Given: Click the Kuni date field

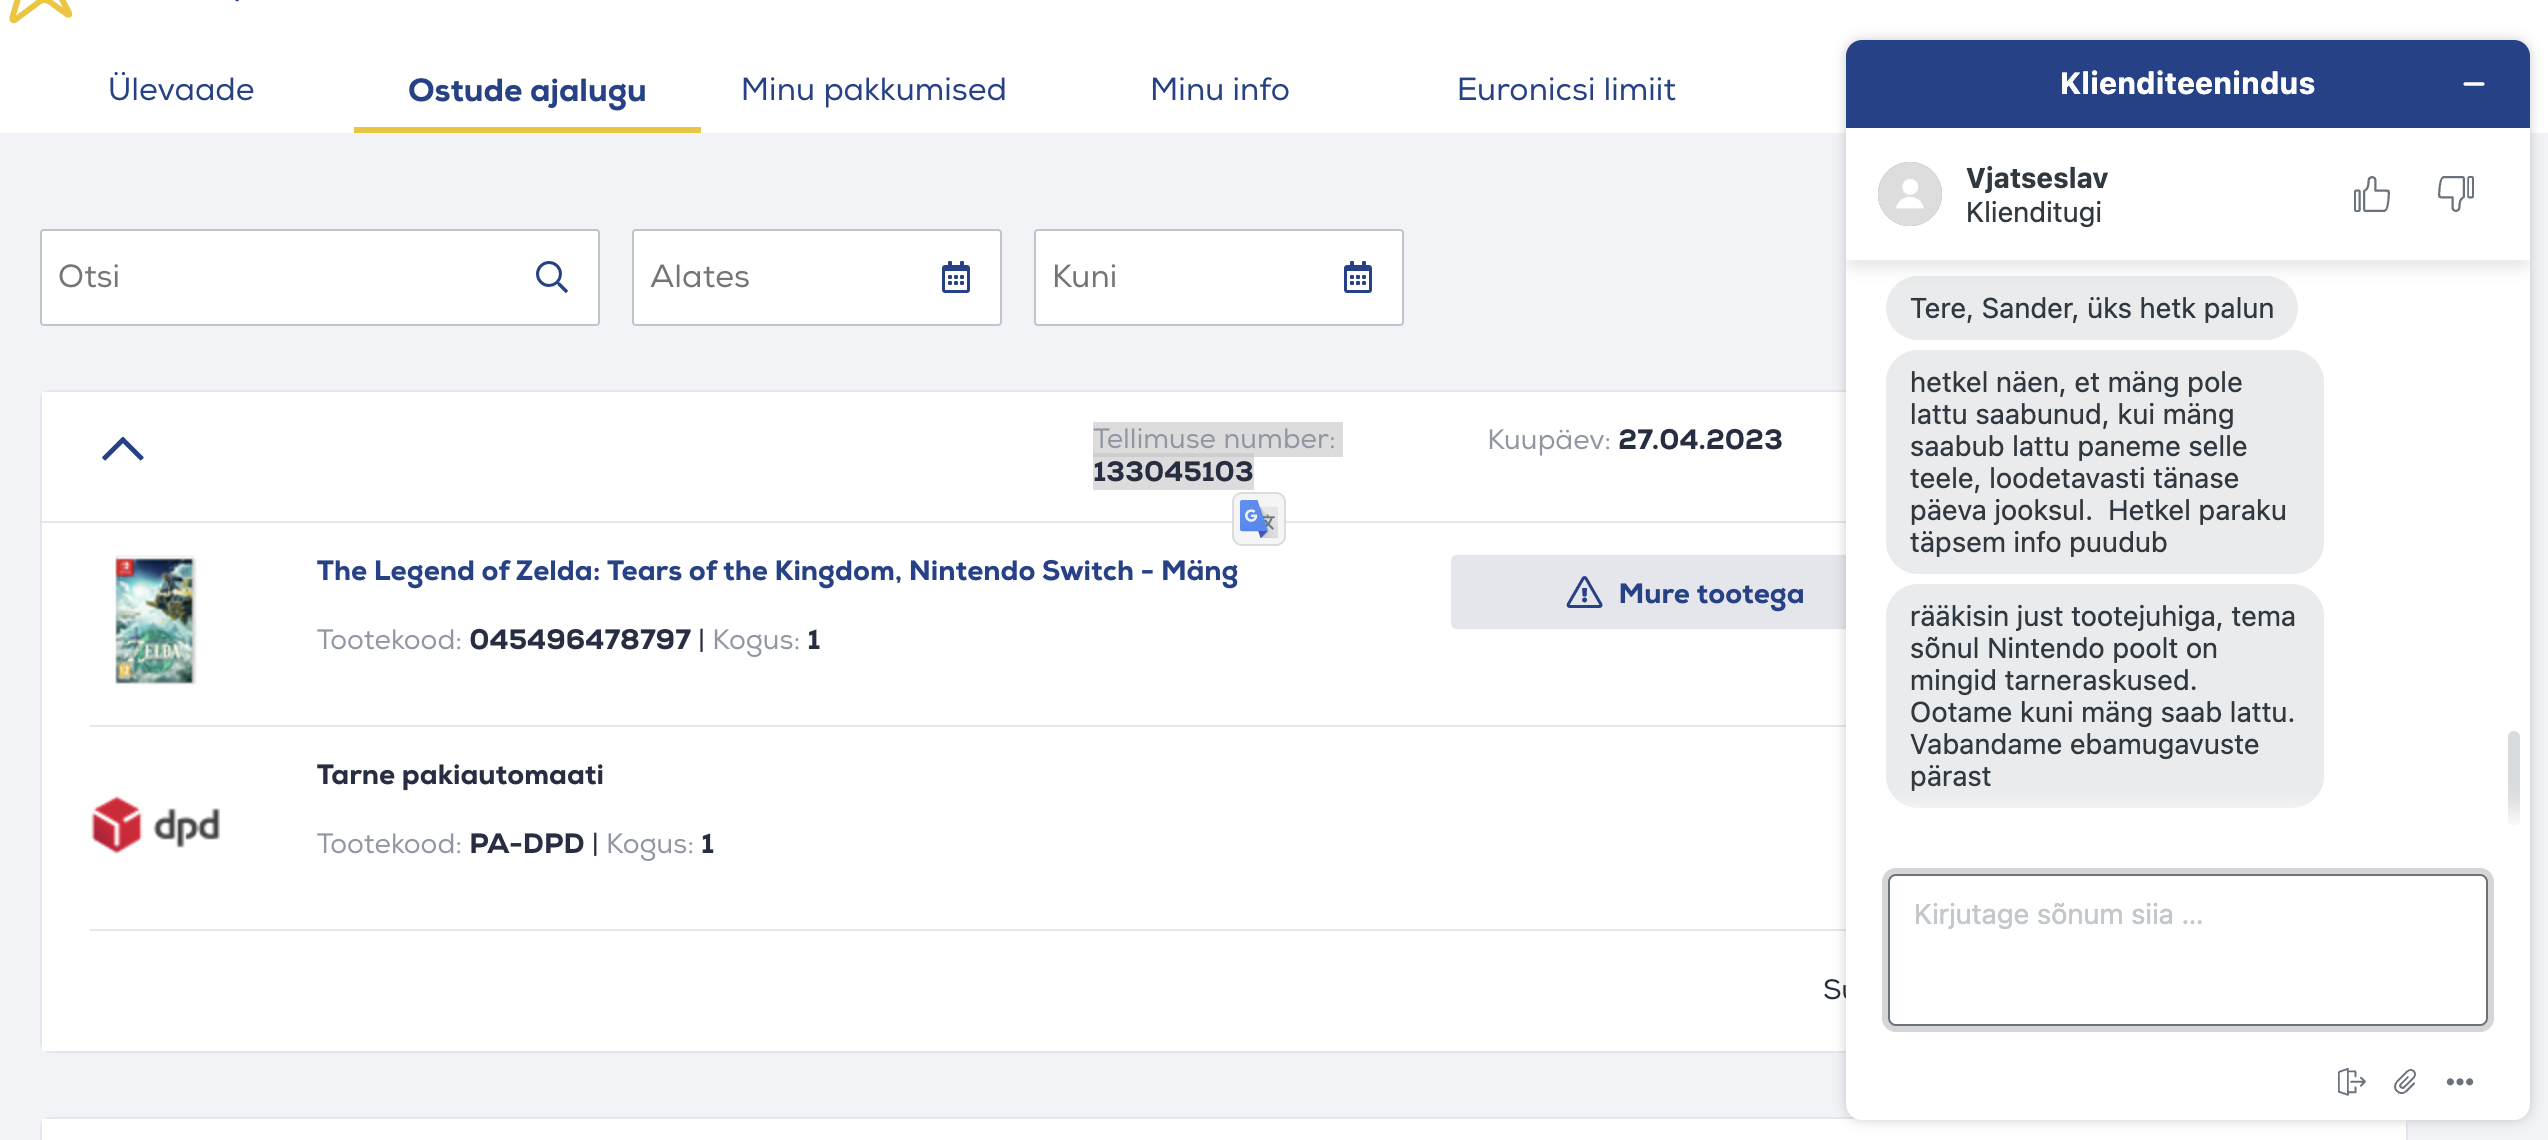Looking at the screenshot, I should 1219,277.
